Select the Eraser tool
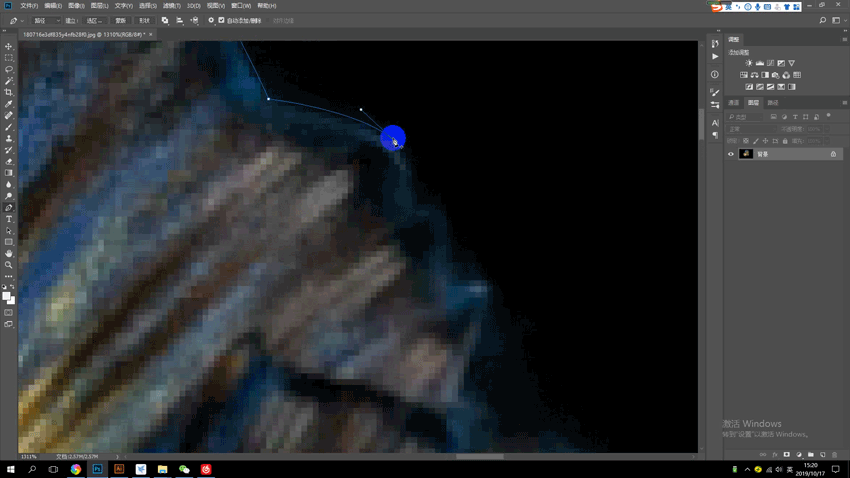 (x=9, y=162)
